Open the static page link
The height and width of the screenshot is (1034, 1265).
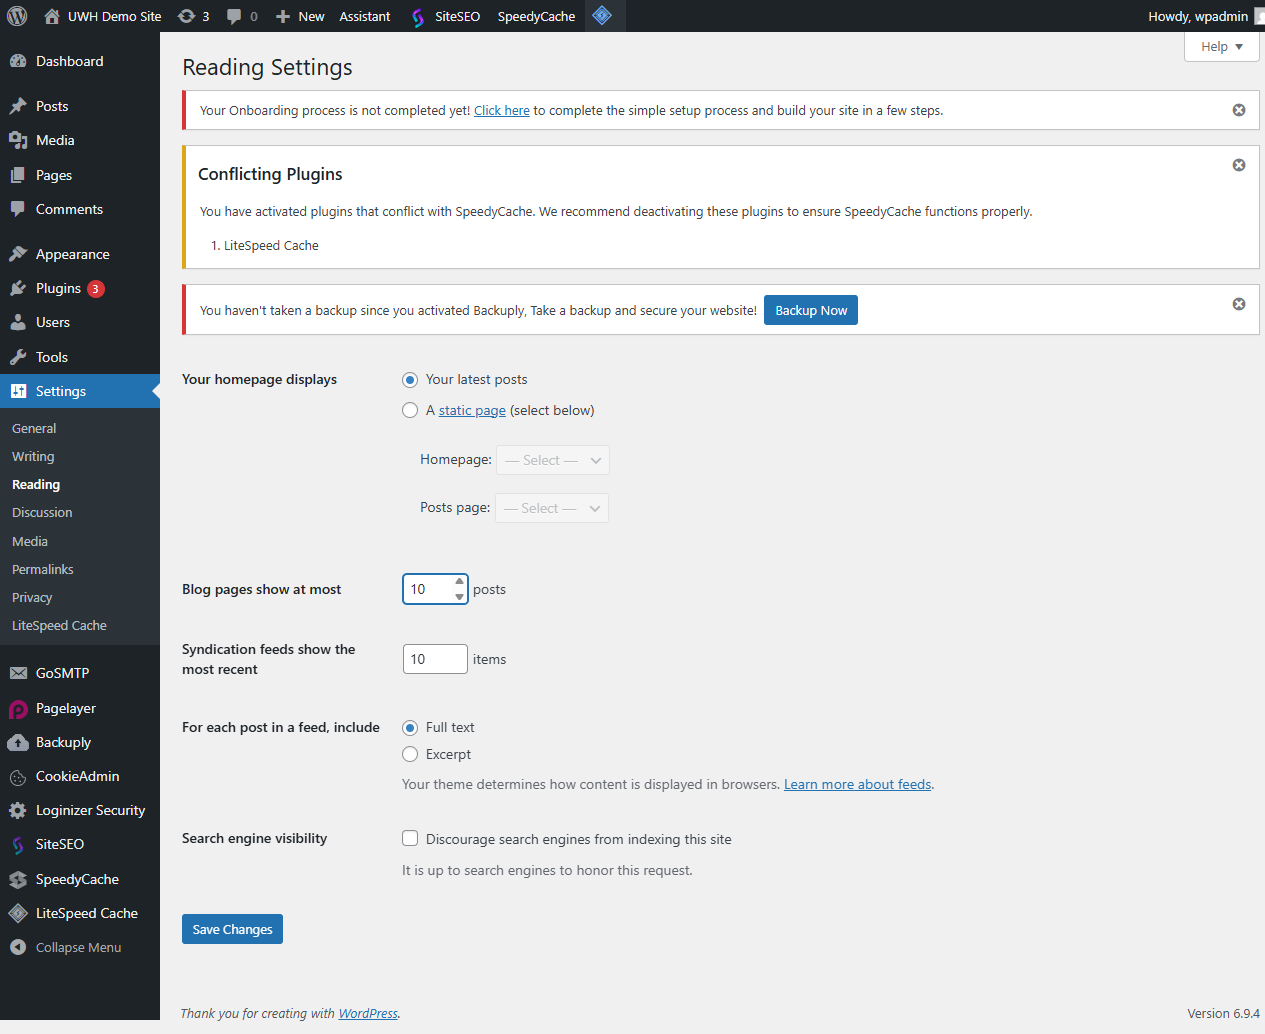click(472, 410)
